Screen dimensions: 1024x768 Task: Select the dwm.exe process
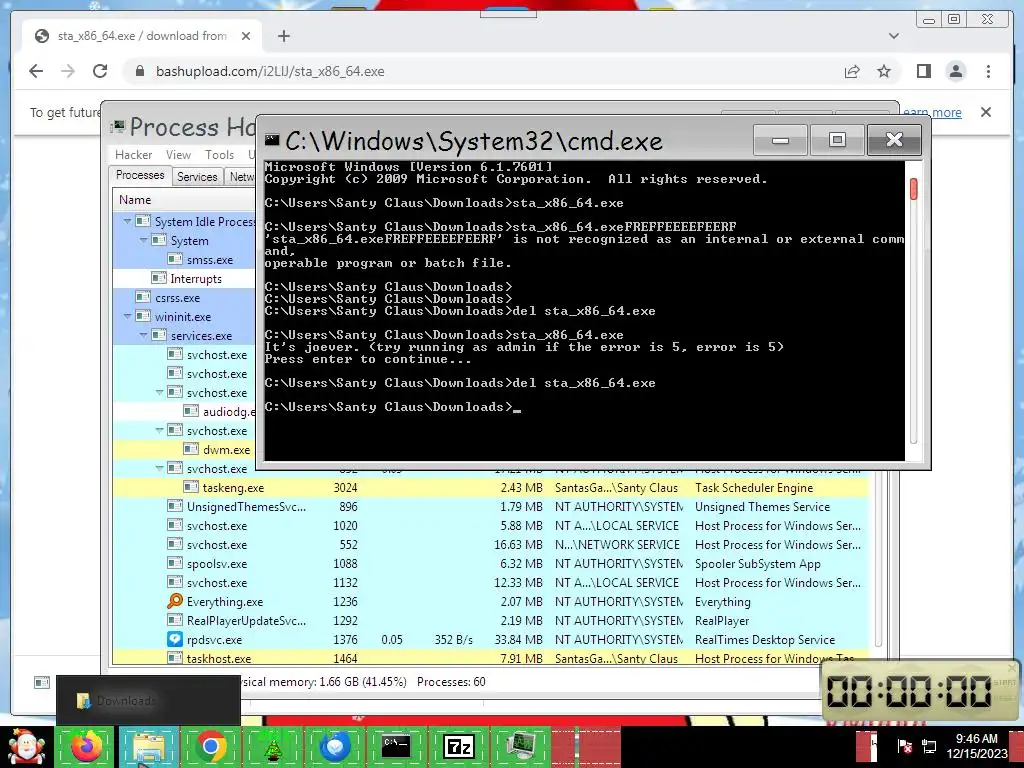tap(185, 449)
